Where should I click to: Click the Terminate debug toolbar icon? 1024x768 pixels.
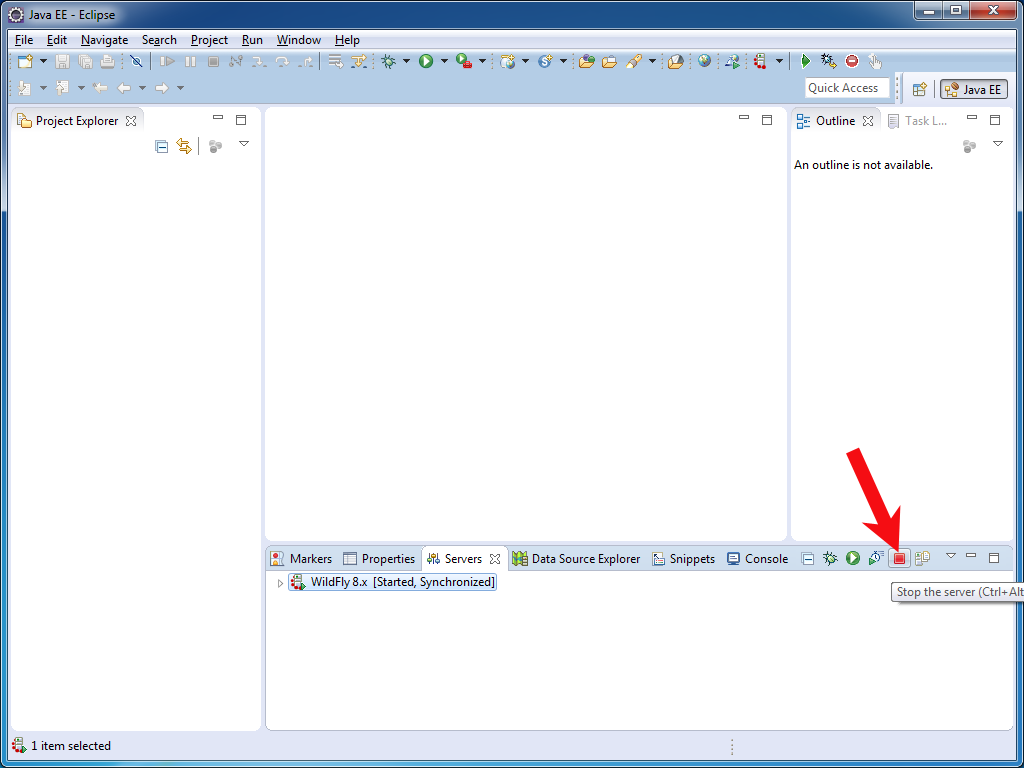point(213,61)
